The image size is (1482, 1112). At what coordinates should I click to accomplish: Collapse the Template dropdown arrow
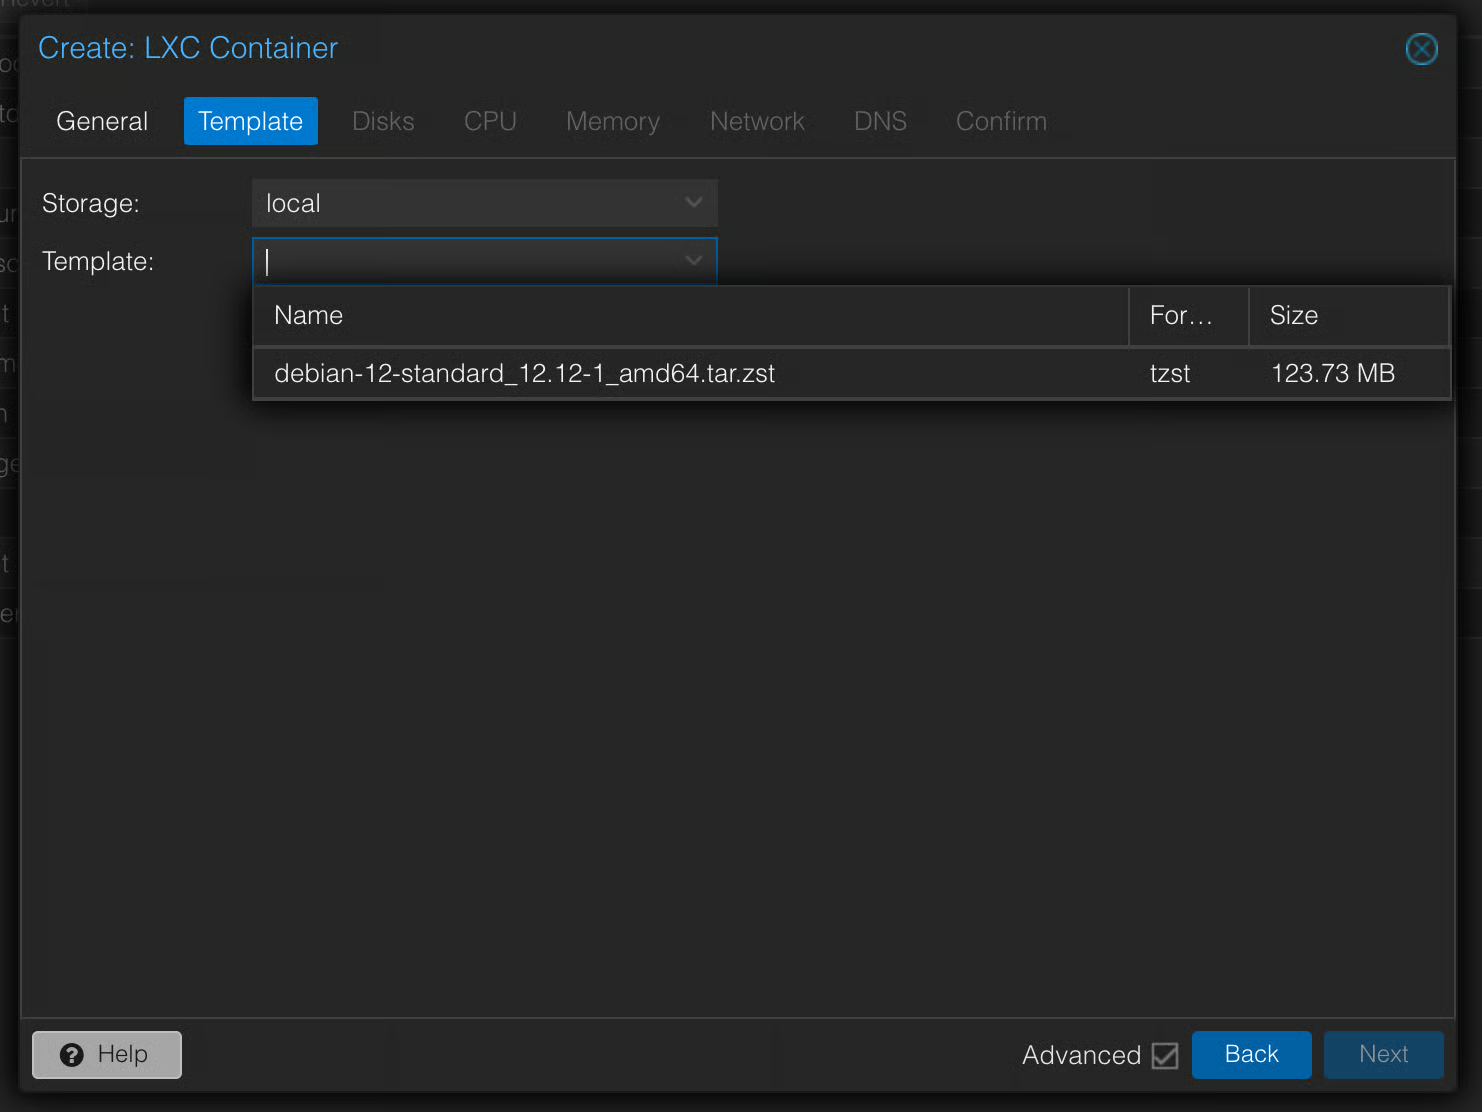(x=693, y=261)
